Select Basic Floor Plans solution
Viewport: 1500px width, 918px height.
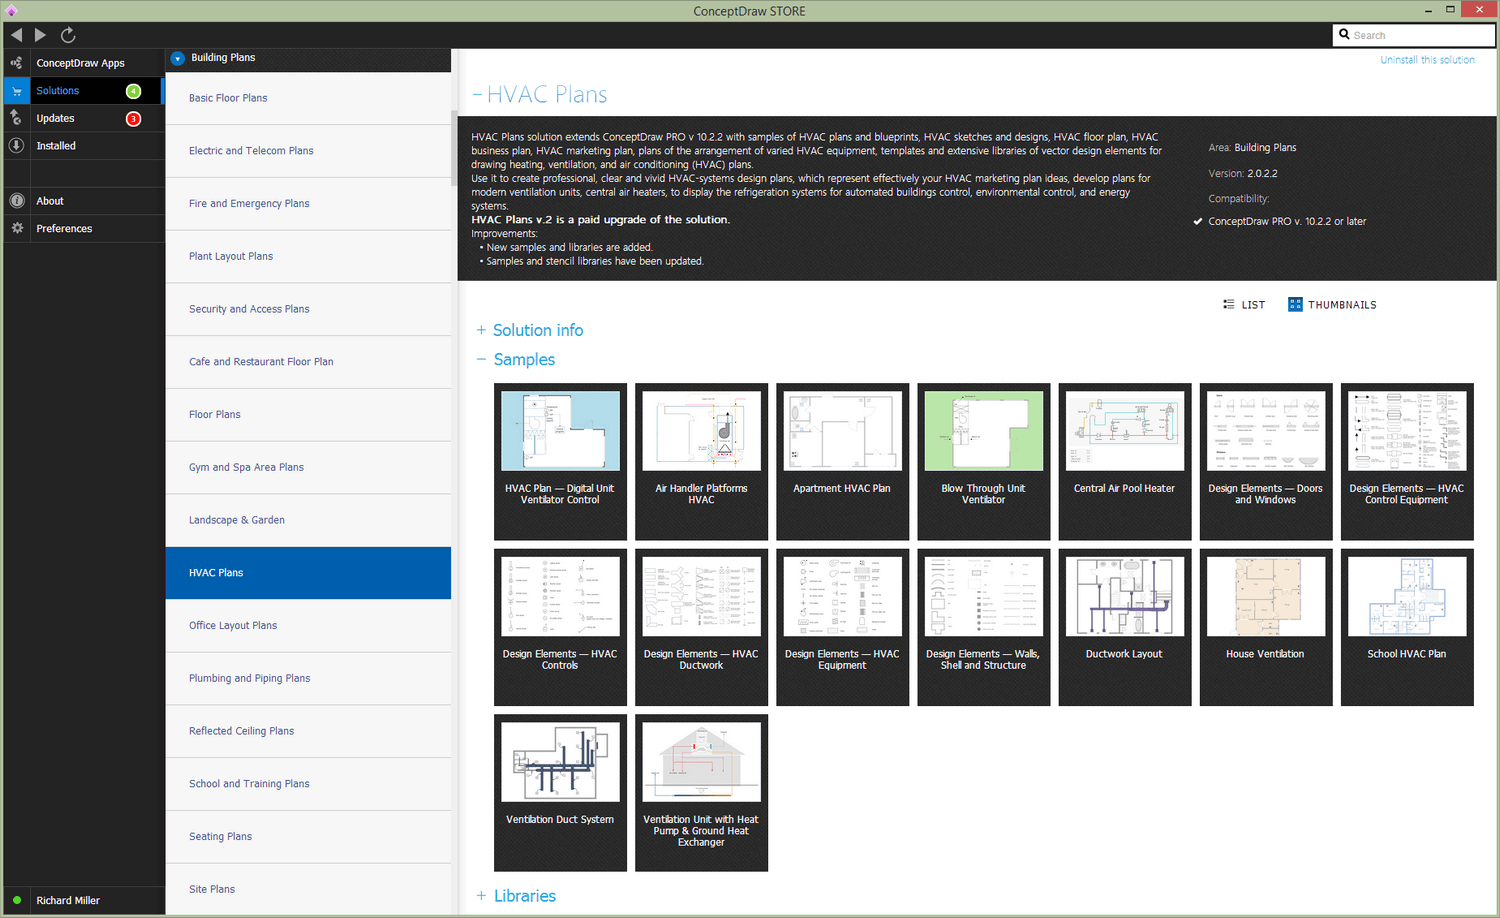tap(308, 98)
